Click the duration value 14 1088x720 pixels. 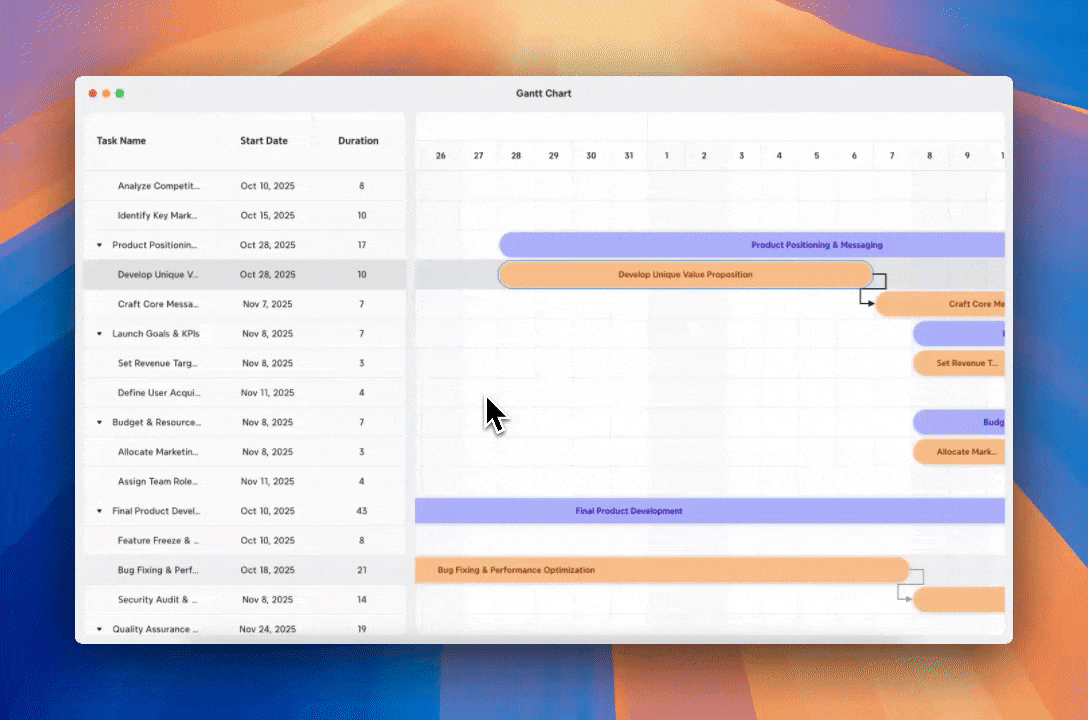[x=362, y=599]
